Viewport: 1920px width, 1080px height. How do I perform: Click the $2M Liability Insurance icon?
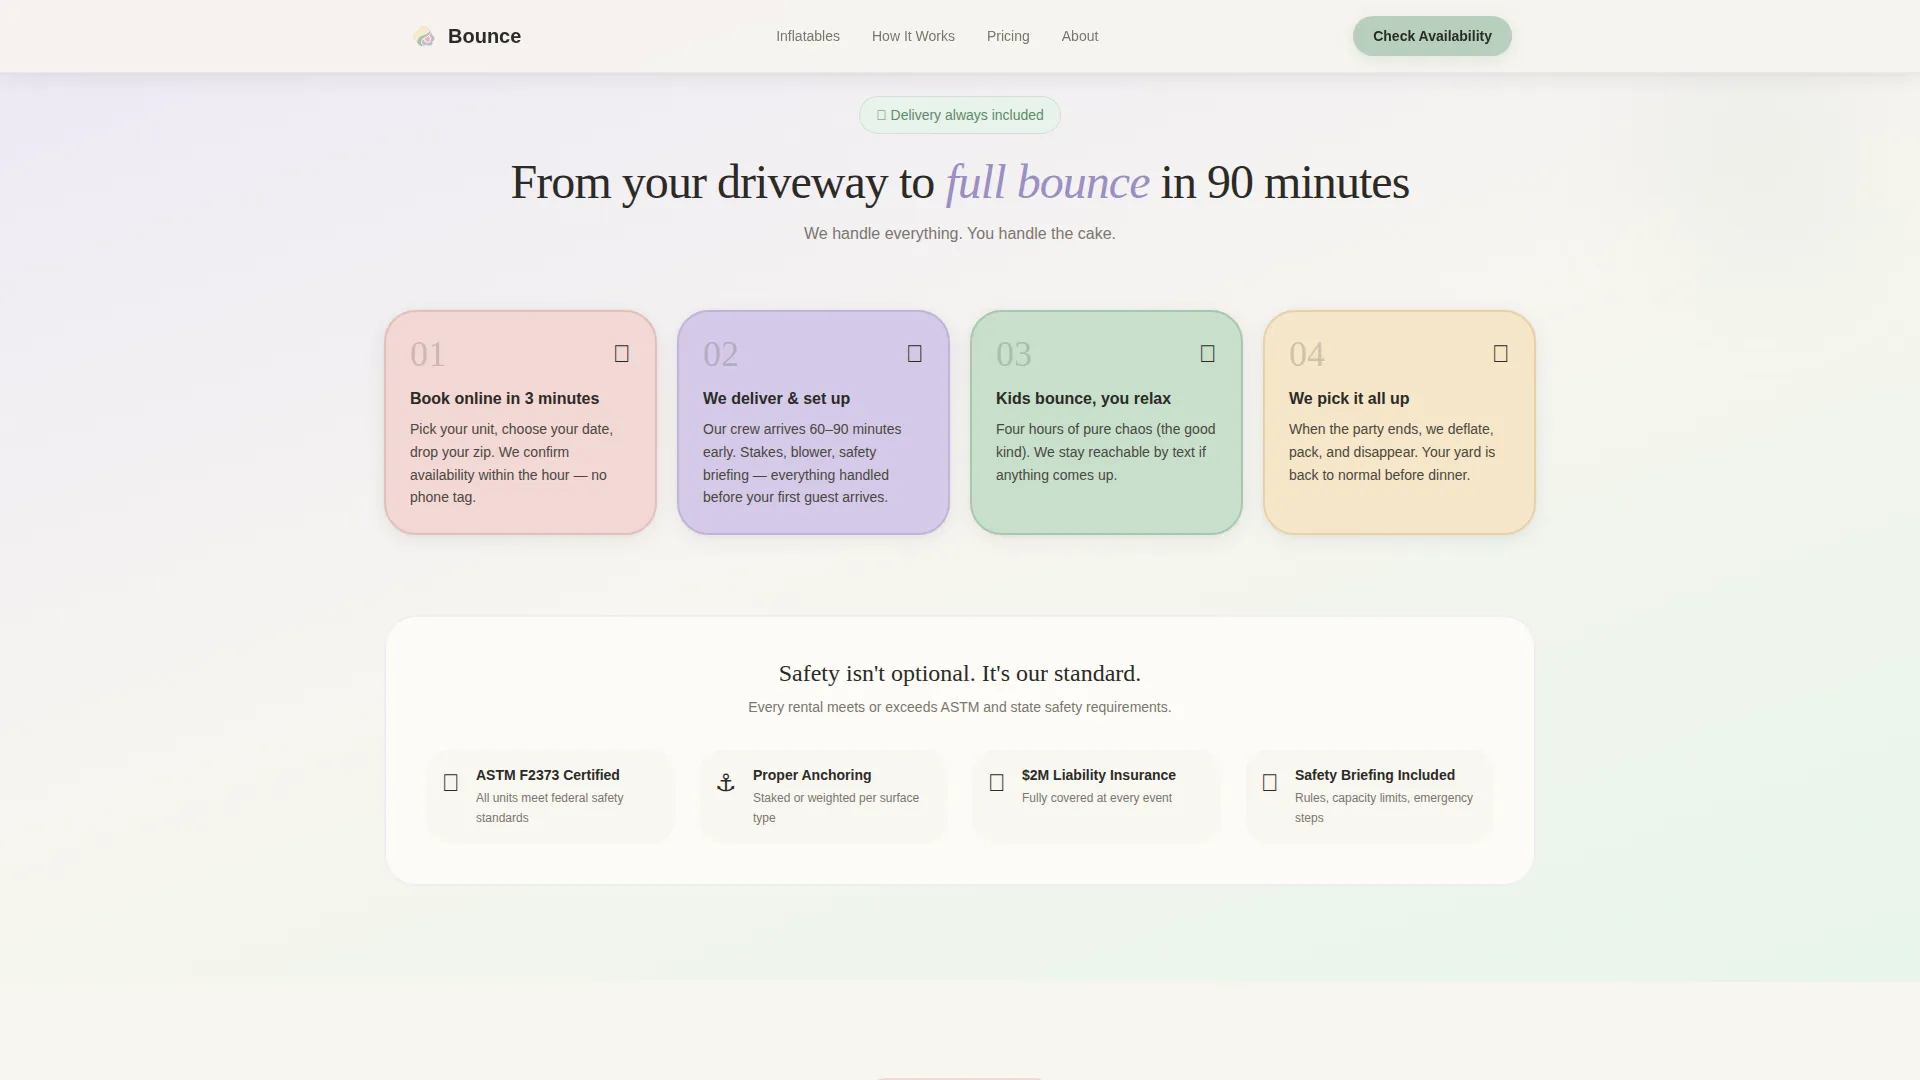997,783
